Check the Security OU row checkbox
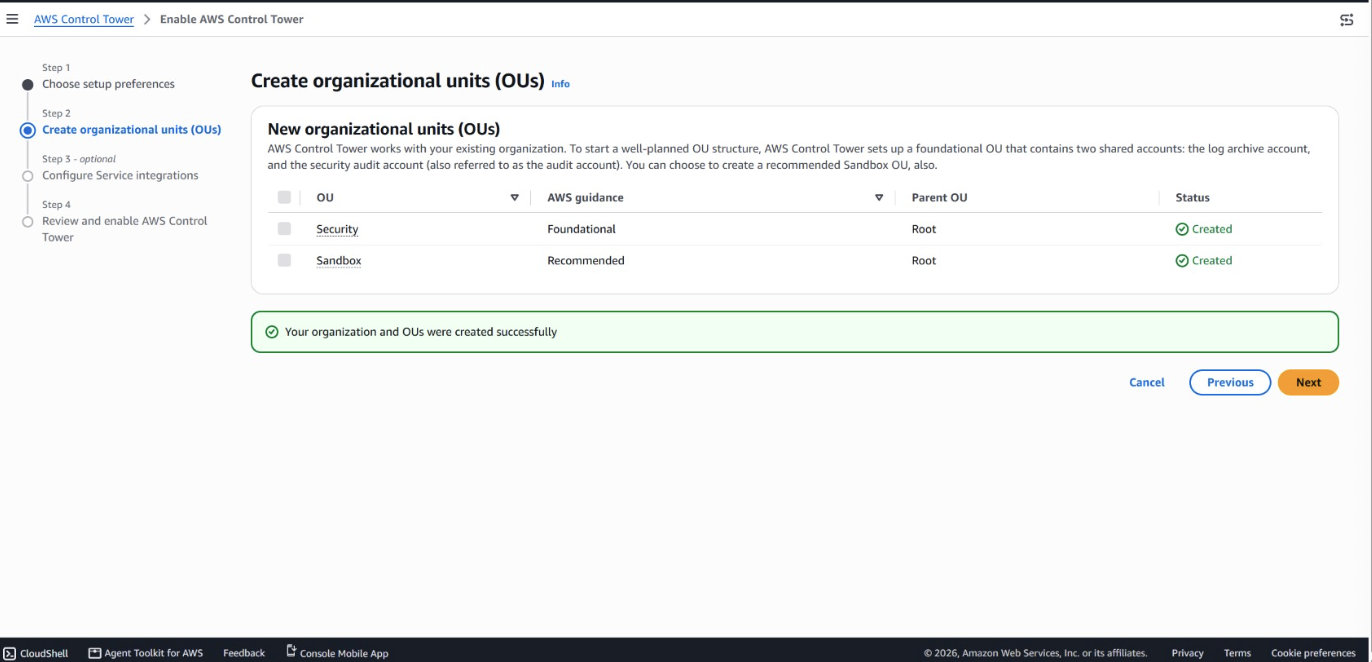The image size is (1372, 662). pyautogui.click(x=284, y=229)
